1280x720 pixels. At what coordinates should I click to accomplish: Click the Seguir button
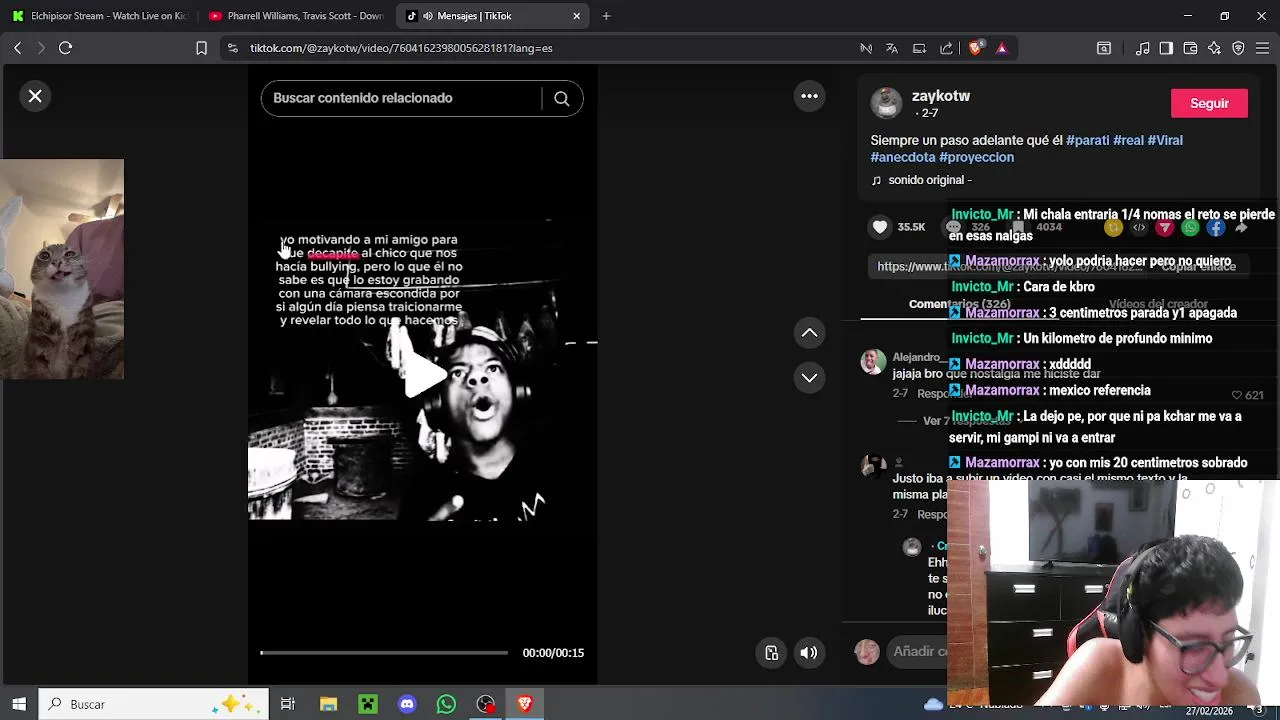point(1209,103)
